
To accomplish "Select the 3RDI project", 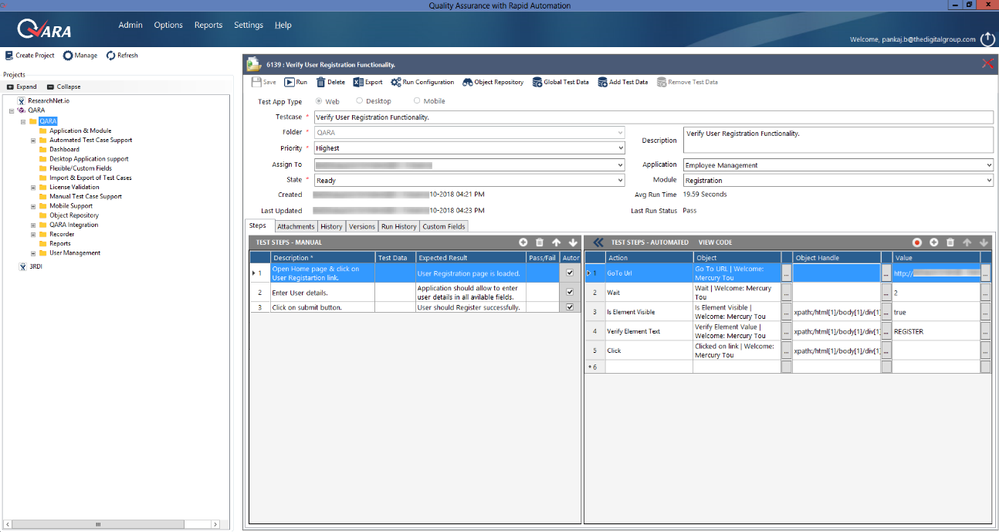I will [x=35, y=267].
